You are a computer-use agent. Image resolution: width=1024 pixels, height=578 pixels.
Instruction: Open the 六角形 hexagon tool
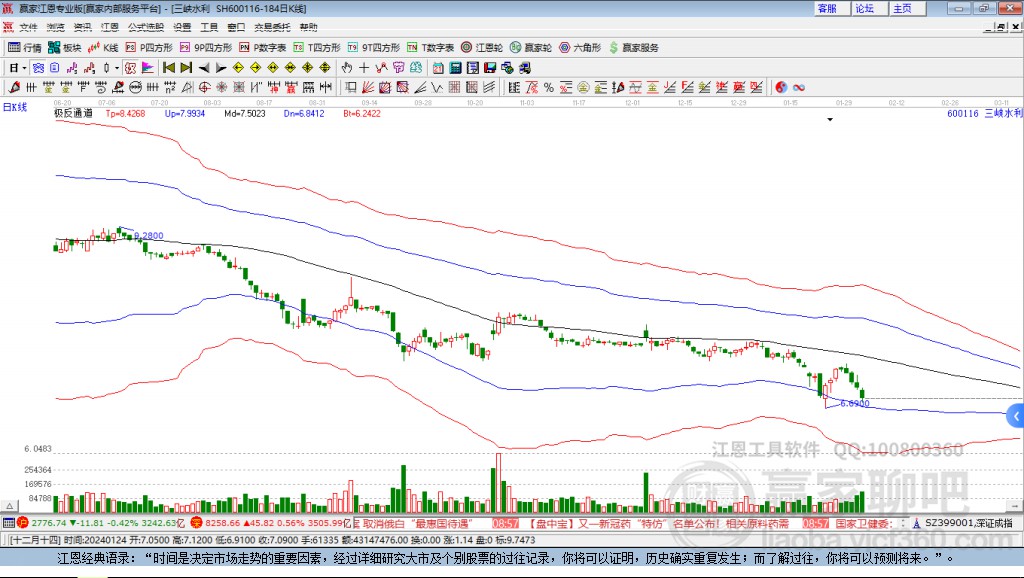580,48
